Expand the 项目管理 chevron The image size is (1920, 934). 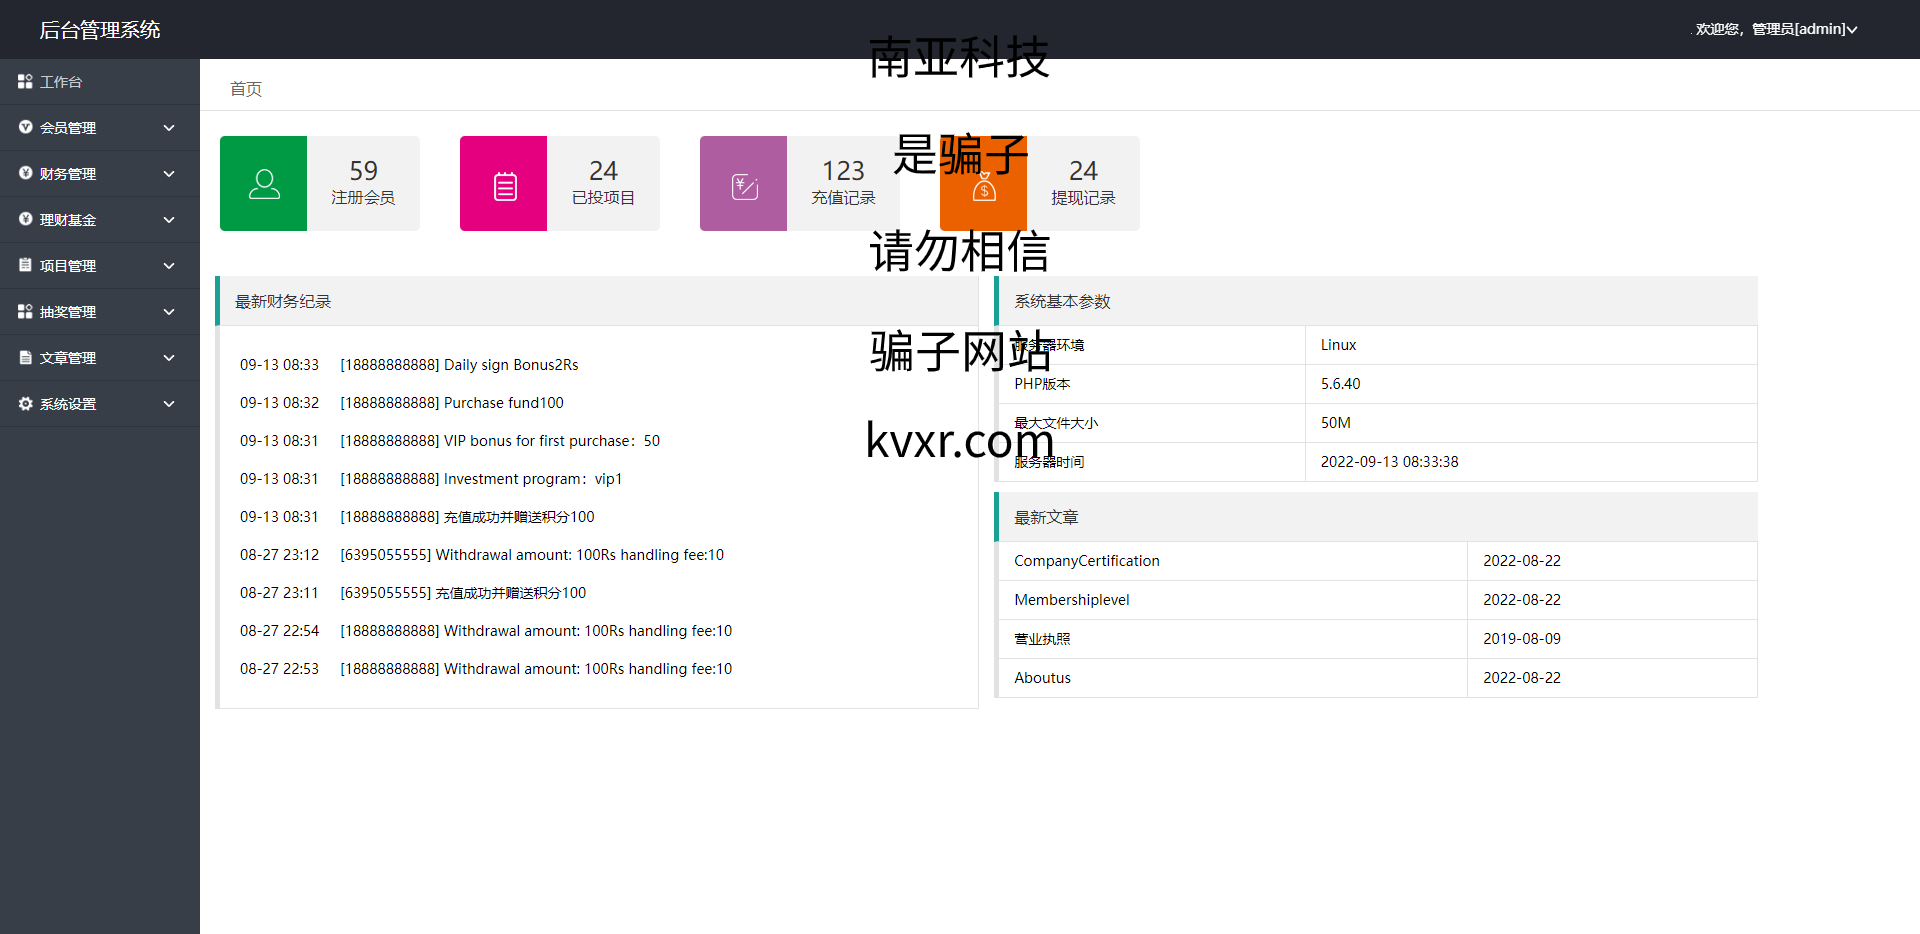coord(169,266)
